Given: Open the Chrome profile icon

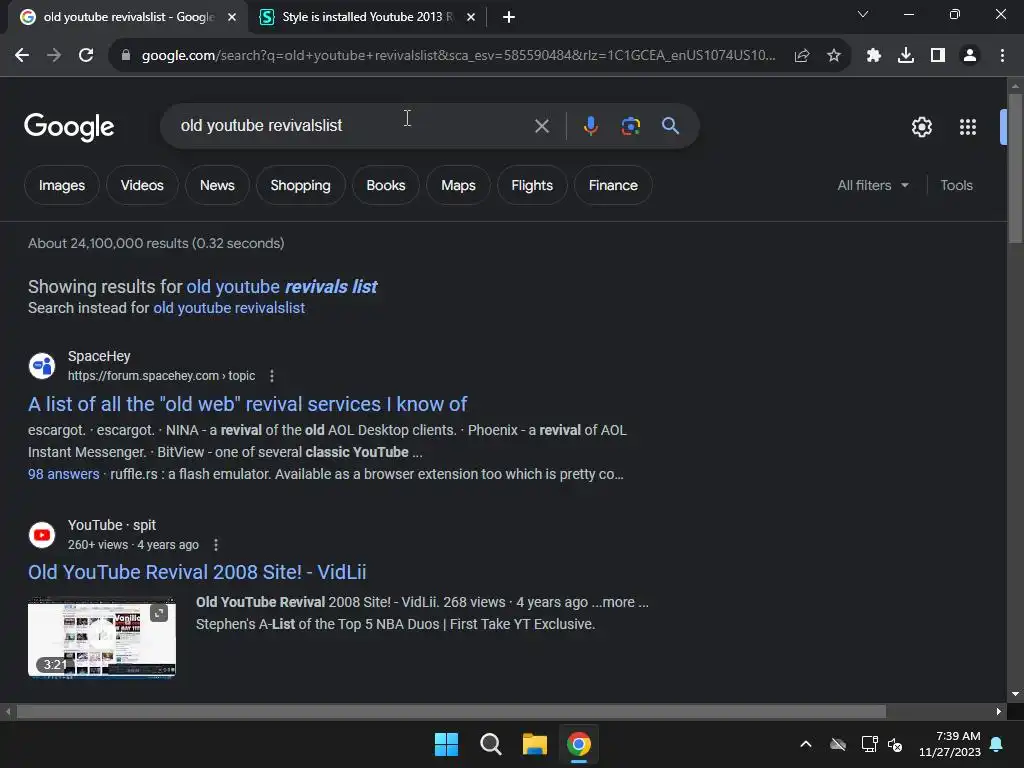Looking at the screenshot, I should click(x=970, y=56).
